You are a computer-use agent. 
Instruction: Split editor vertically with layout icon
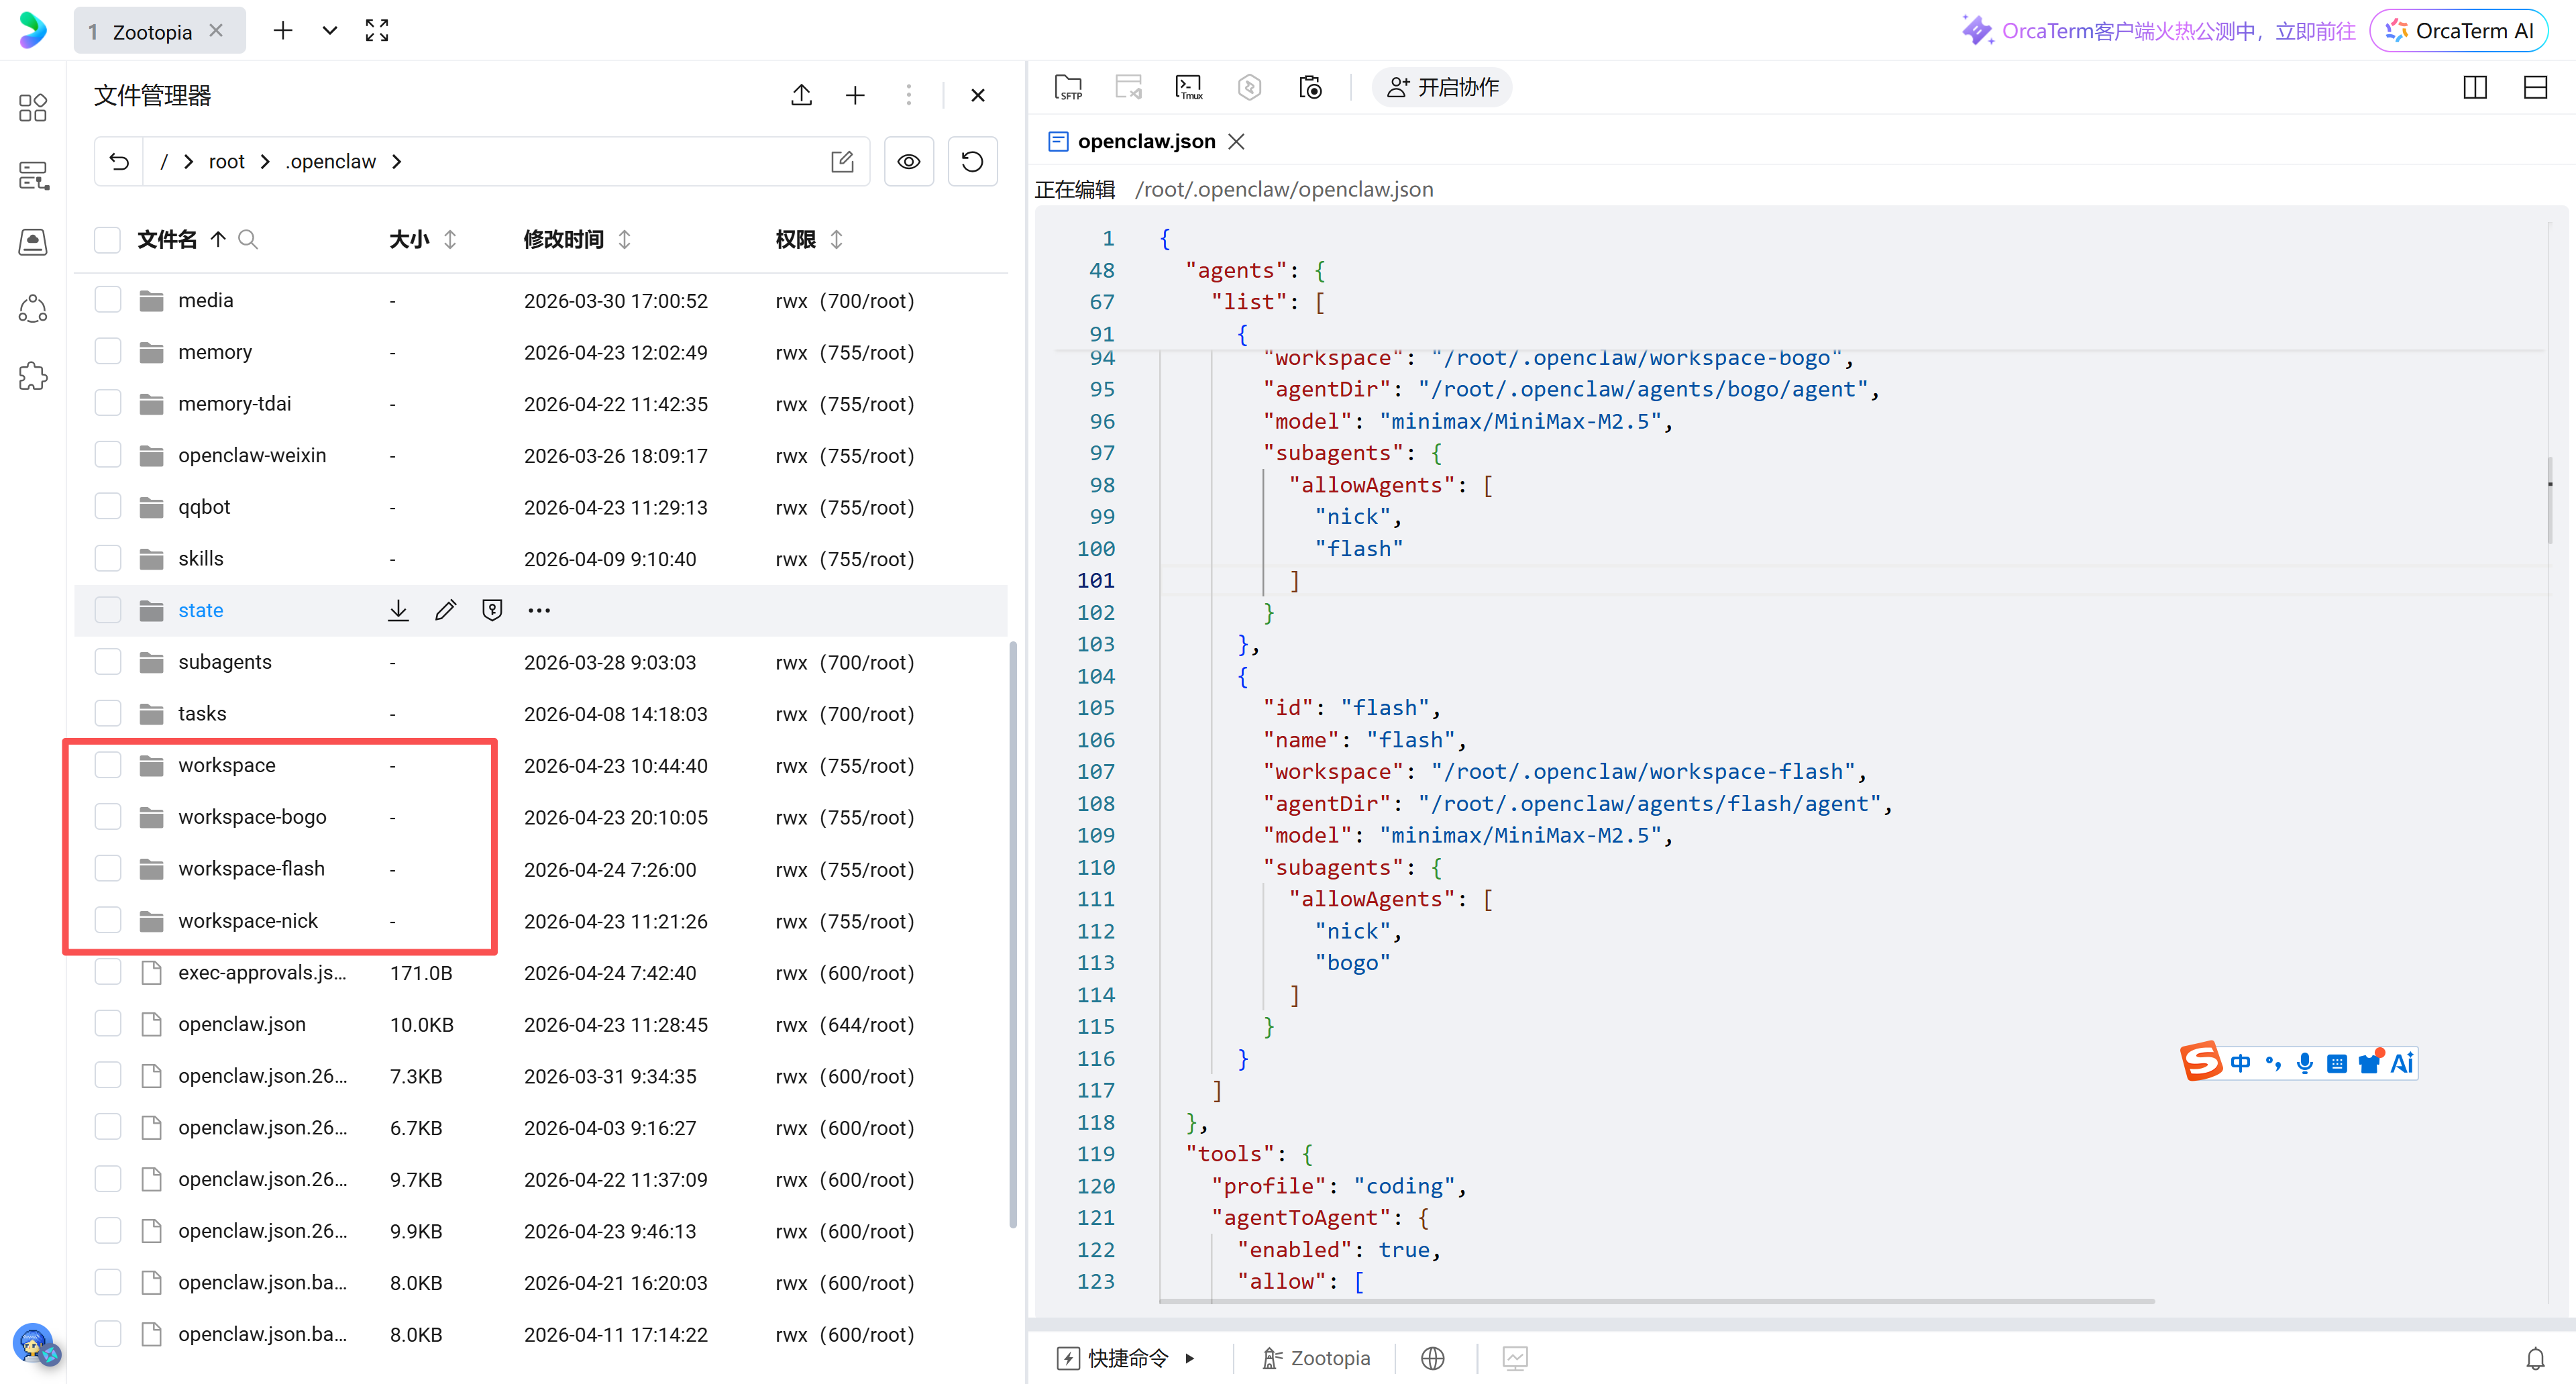click(x=2475, y=87)
